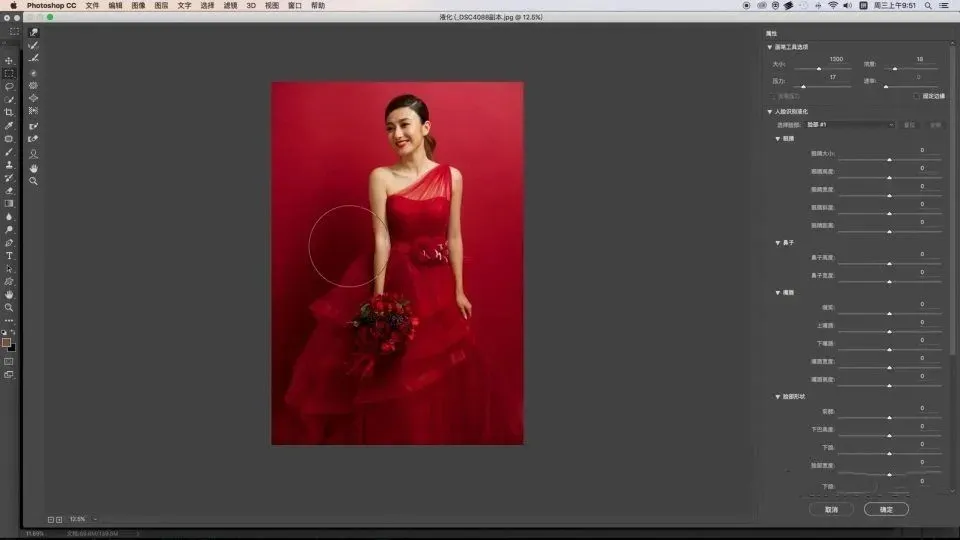
Task: Select the Move tool
Action: pos(9,60)
